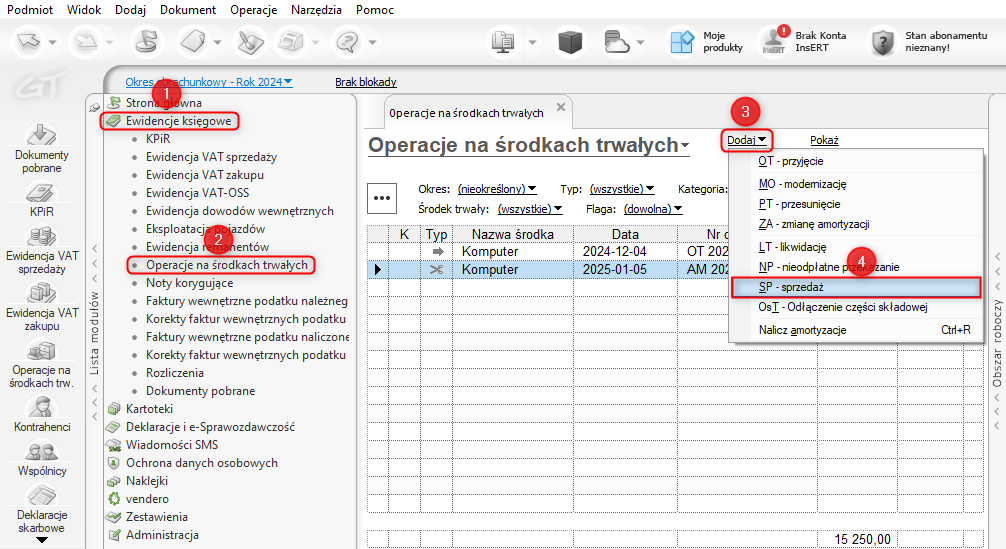The width and height of the screenshot is (1006, 549).
Task: Open the Środek trwały (wszystkie) filter dropdown
Action: [x=530, y=209]
